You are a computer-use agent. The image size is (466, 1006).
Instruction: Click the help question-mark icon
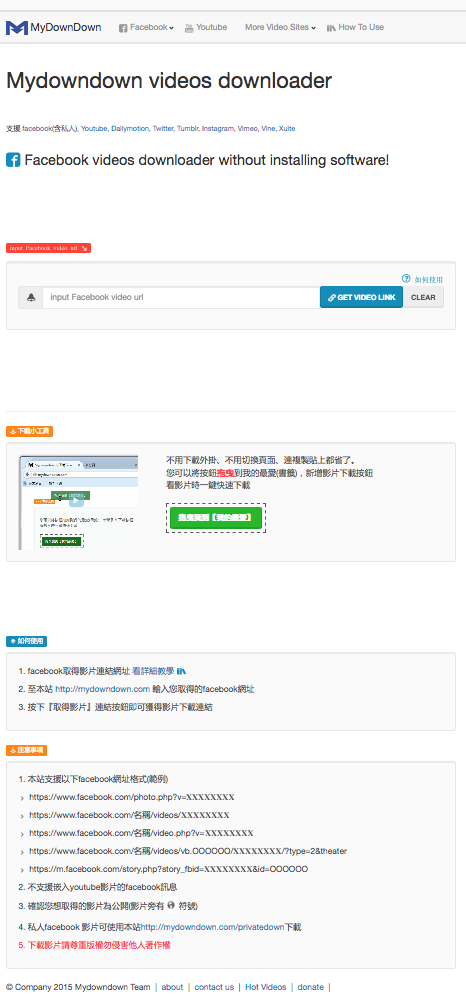pos(406,279)
